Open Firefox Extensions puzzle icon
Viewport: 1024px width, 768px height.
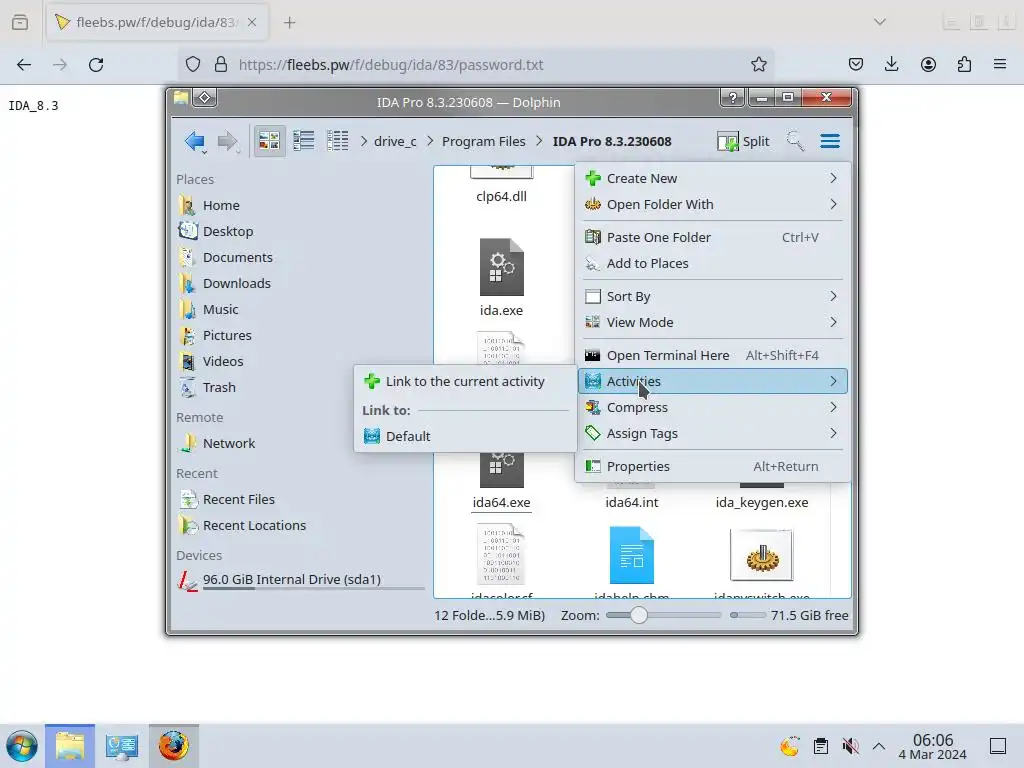pos(964,65)
